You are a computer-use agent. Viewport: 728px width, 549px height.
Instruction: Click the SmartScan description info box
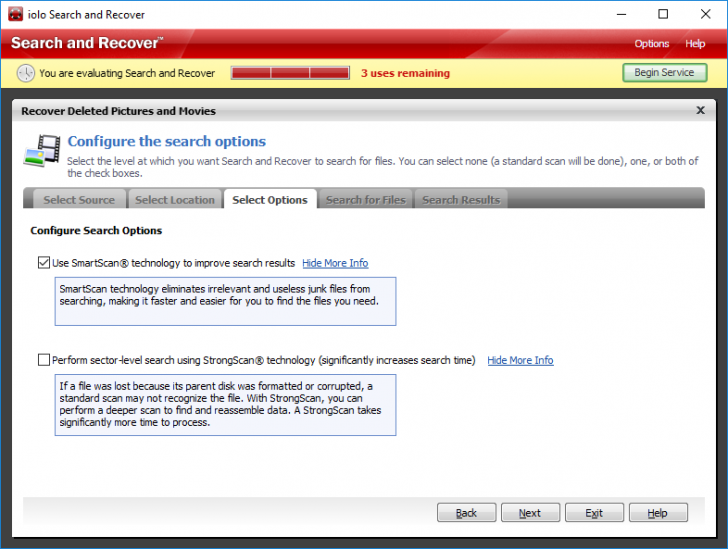pyautogui.click(x=225, y=301)
